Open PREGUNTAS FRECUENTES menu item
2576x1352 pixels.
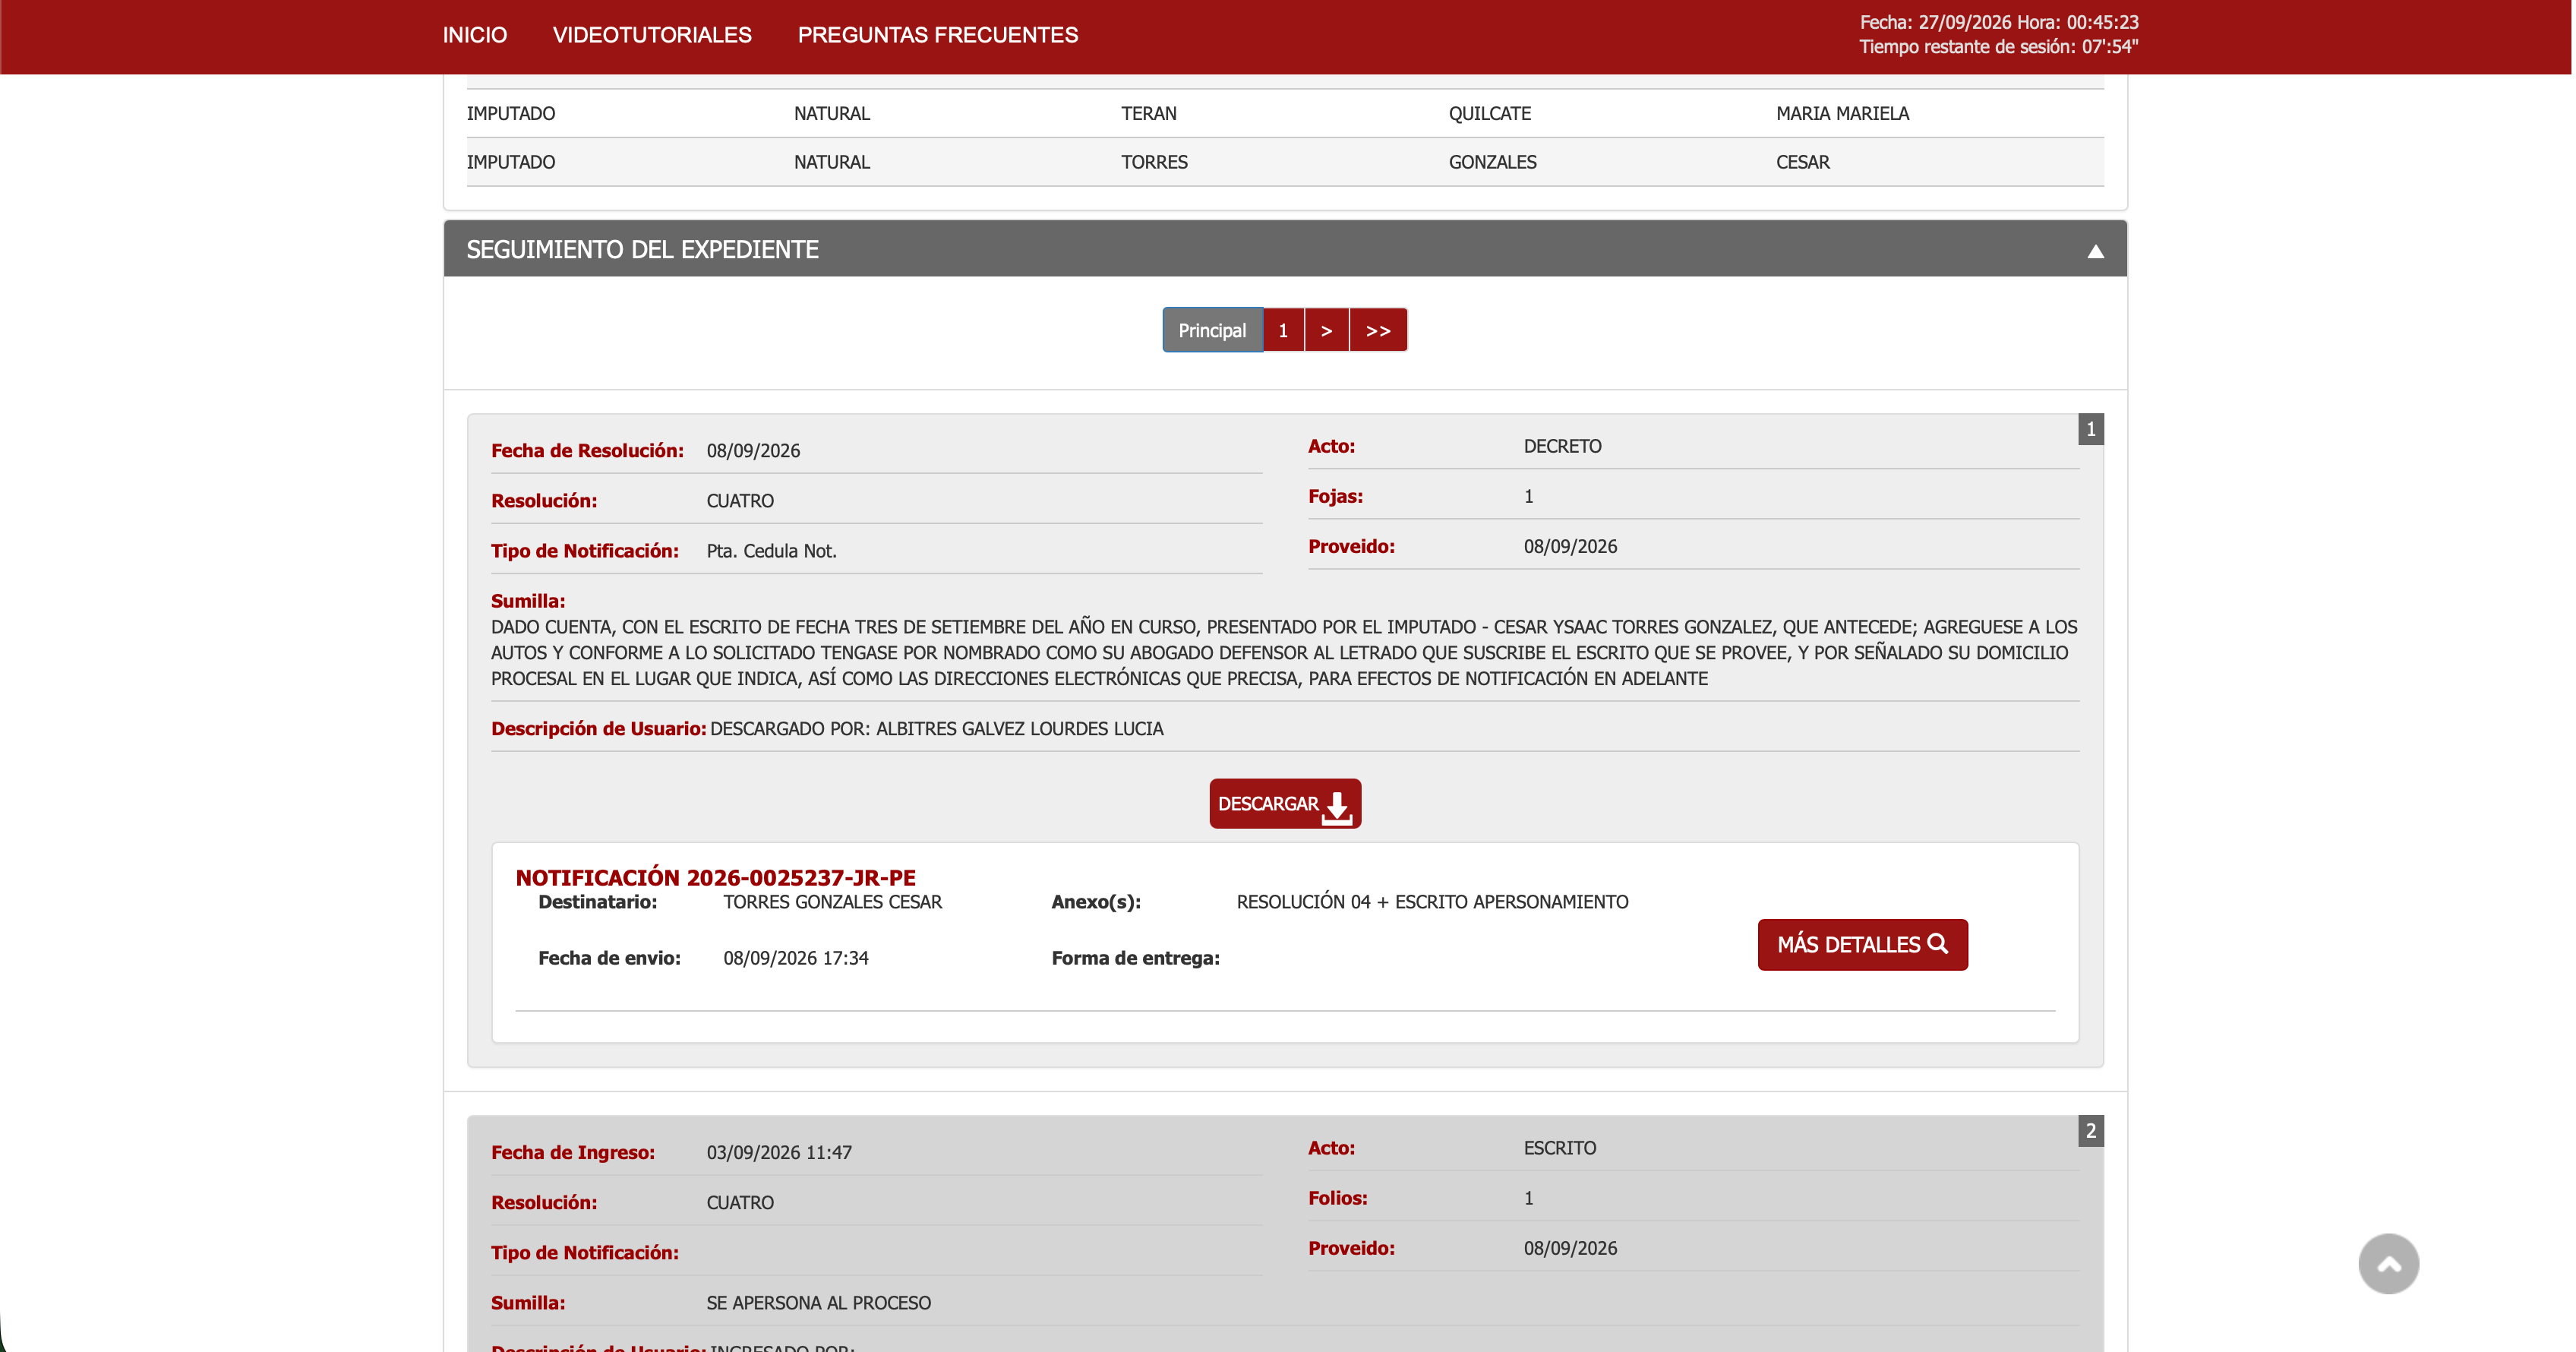click(x=938, y=35)
